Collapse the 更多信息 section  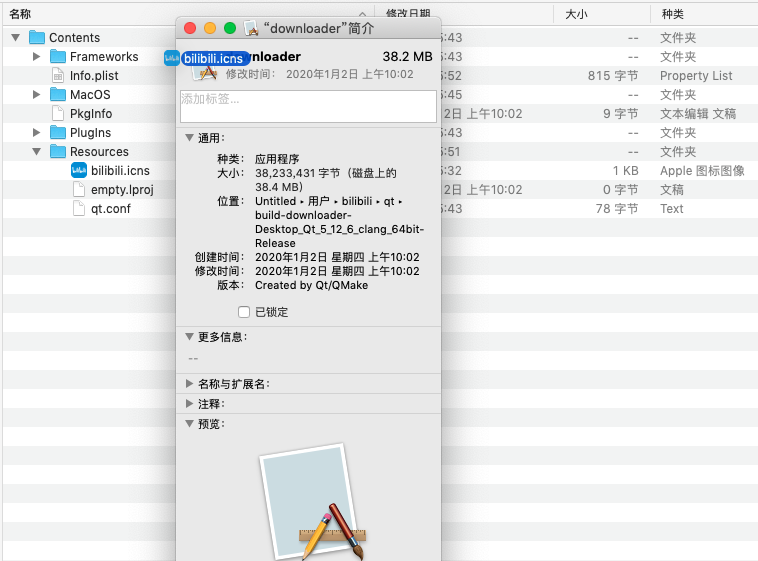click(x=190, y=337)
